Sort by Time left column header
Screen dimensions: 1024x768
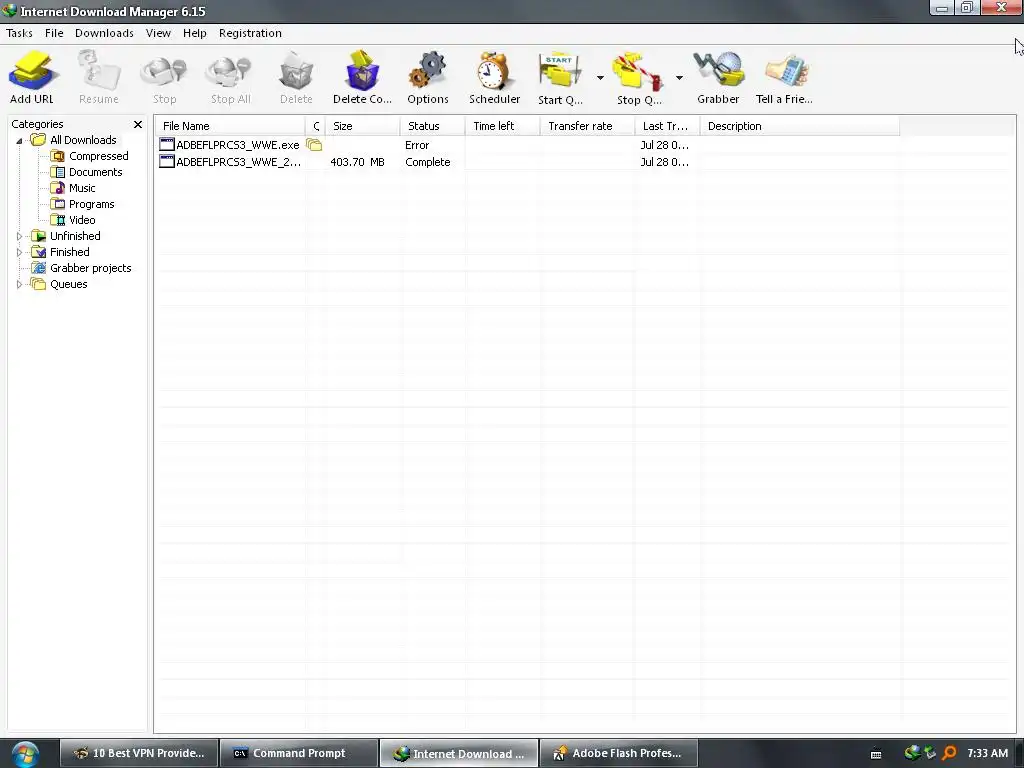click(x=503, y=125)
